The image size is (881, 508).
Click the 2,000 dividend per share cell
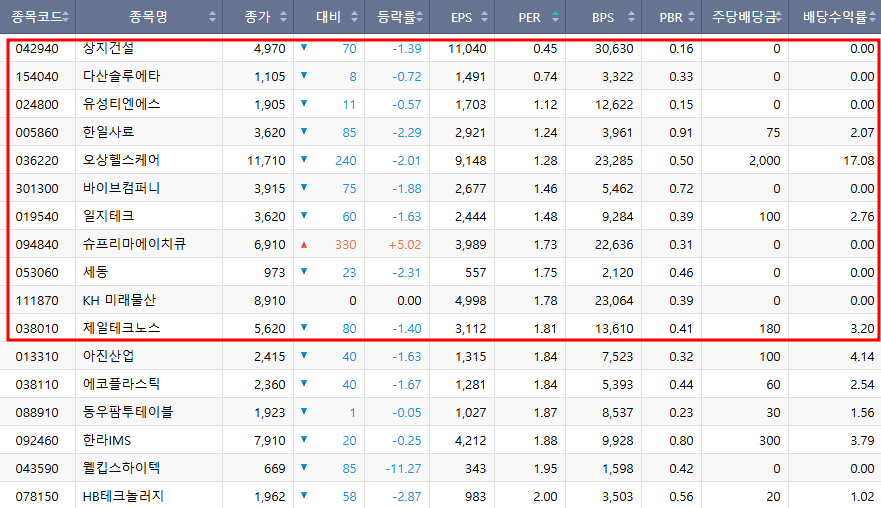765,161
